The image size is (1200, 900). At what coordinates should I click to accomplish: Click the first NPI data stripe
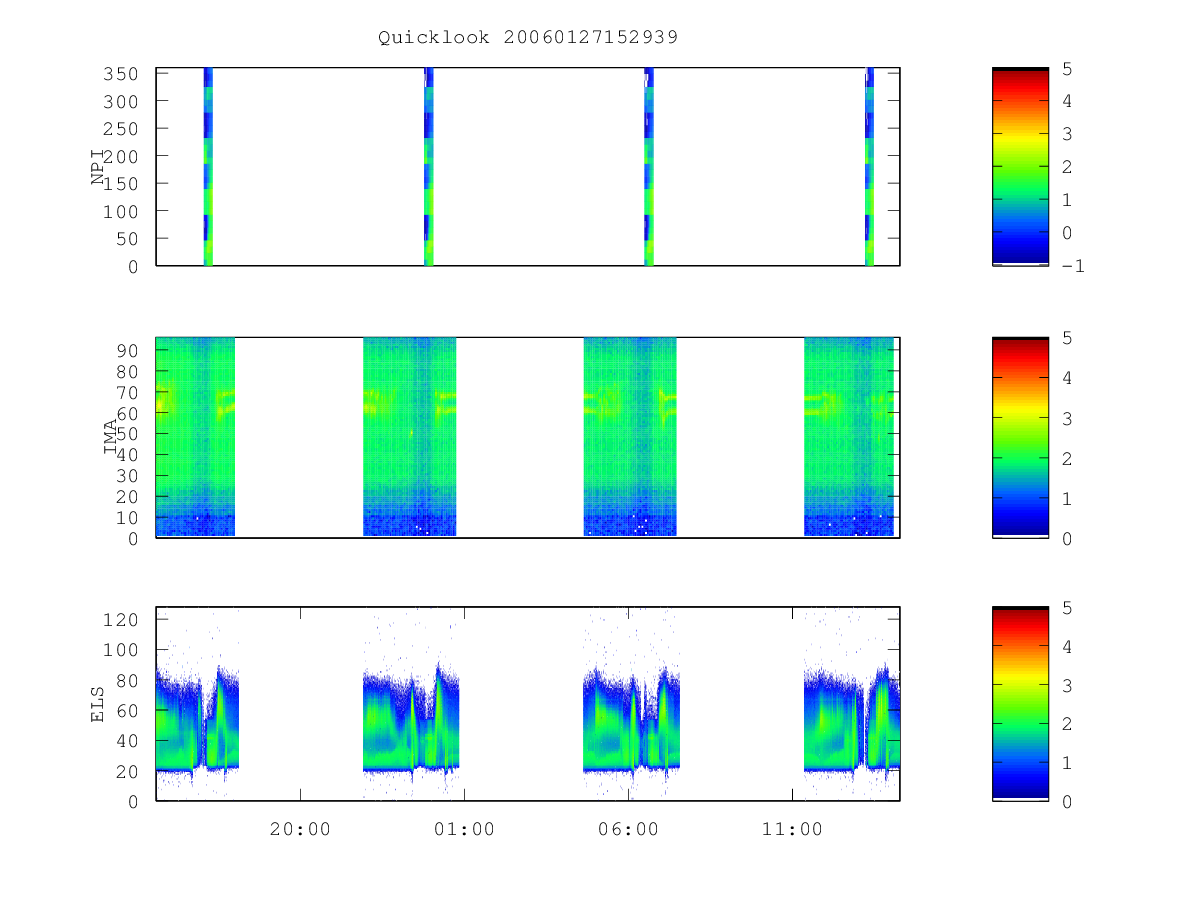(x=208, y=167)
